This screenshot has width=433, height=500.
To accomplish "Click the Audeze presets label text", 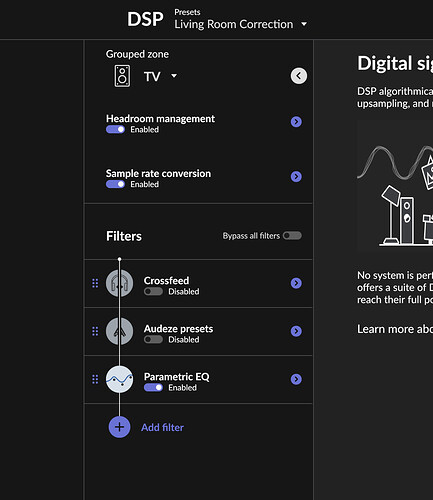I will [x=178, y=329].
